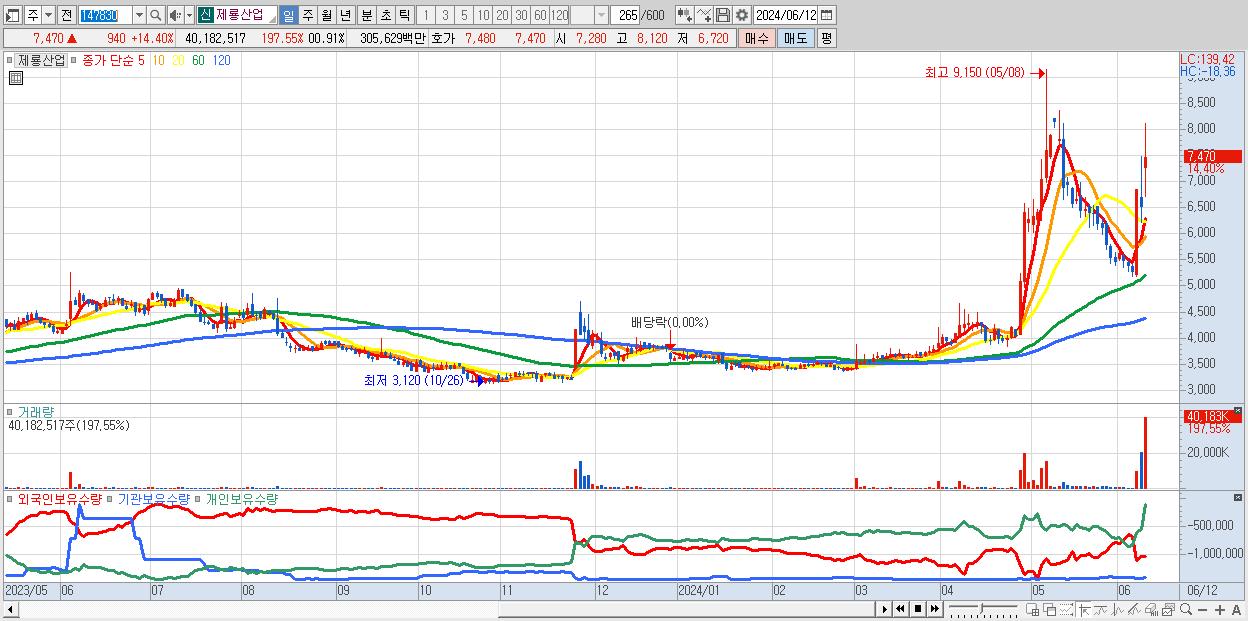The width and height of the screenshot is (1248, 621).
Task: Select the 년 (yearly) period toggle
Action: point(345,15)
